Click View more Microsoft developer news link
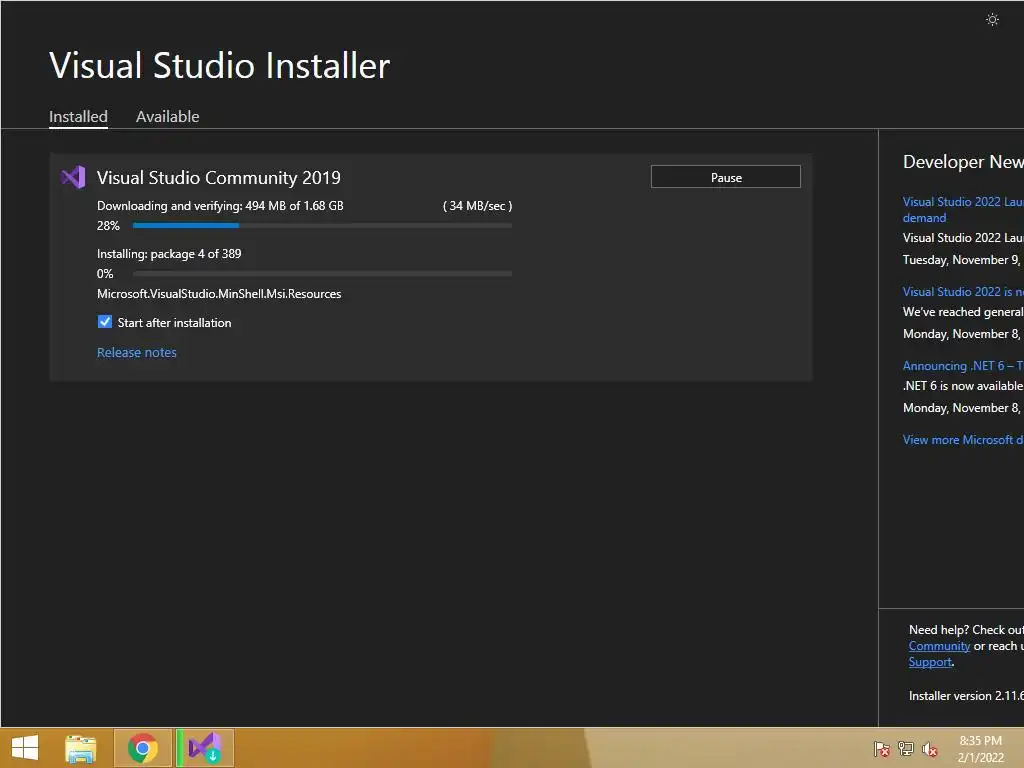The width and height of the screenshot is (1024, 768). [x=963, y=440]
